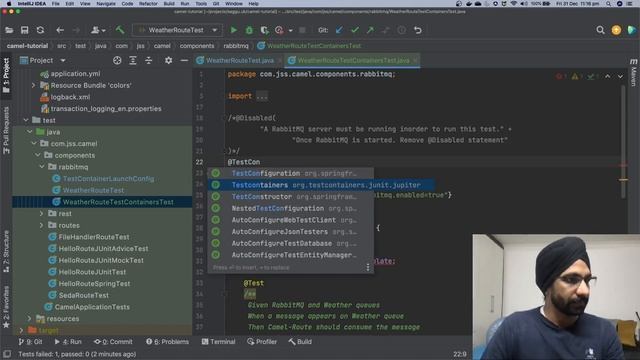The image size is (640, 360).
Task: Open Project panel settings gear
Action: [168, 60]
